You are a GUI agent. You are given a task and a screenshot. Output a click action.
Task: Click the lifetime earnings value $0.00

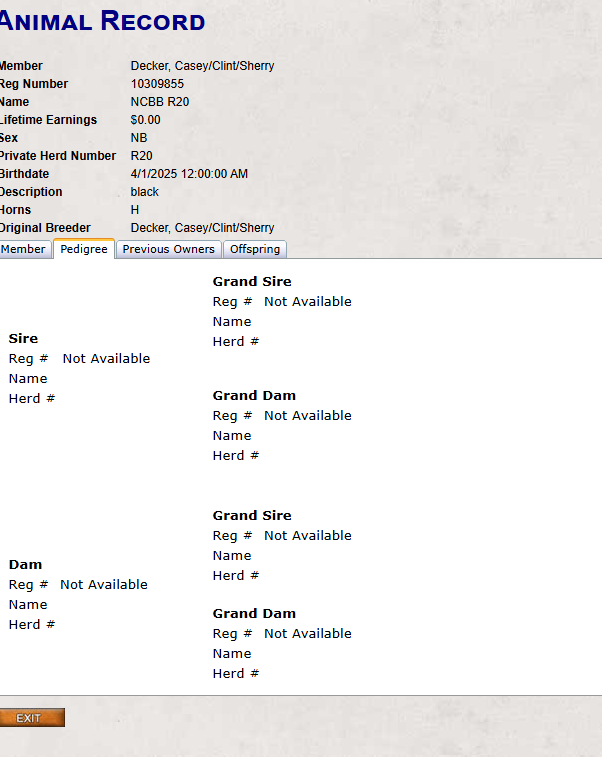pos(145,120)
